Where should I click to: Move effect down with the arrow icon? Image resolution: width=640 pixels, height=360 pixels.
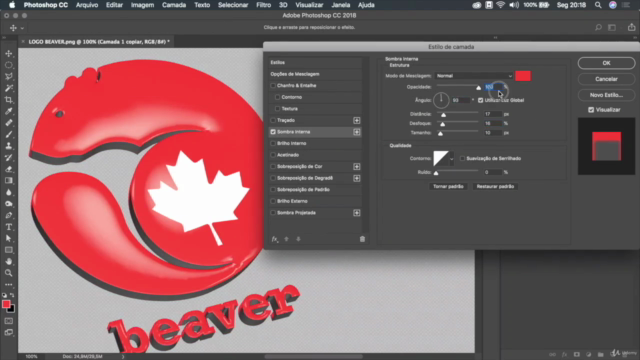[298, 239]
